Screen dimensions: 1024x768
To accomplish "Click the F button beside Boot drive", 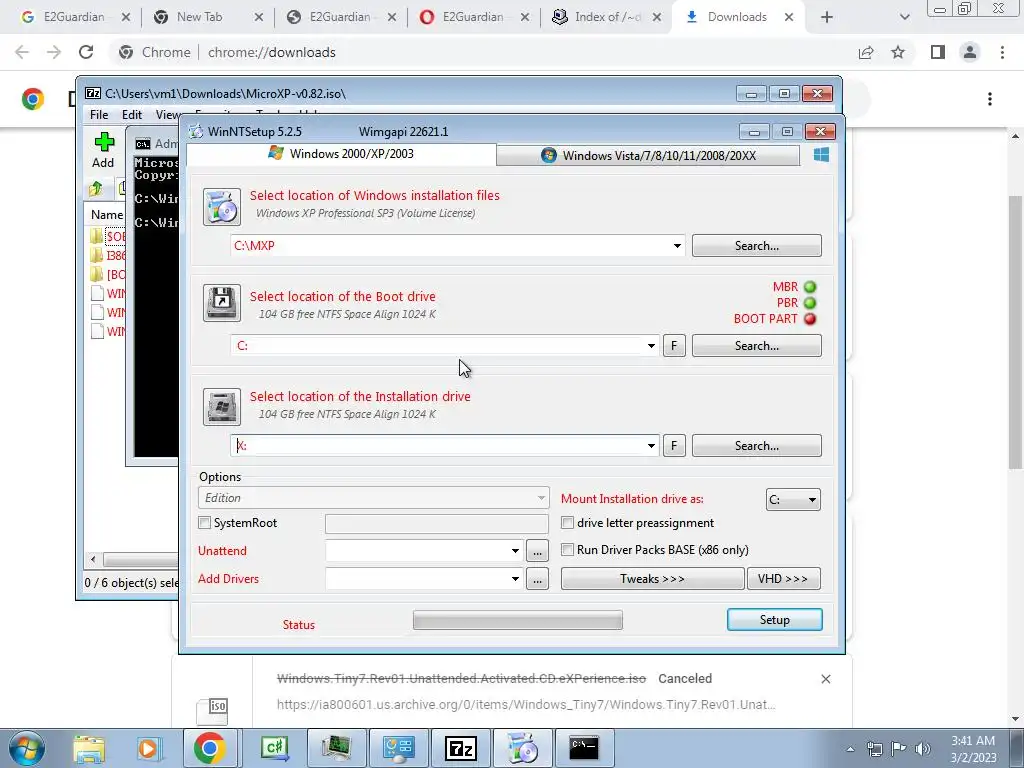I will click(x=675, y=345).
